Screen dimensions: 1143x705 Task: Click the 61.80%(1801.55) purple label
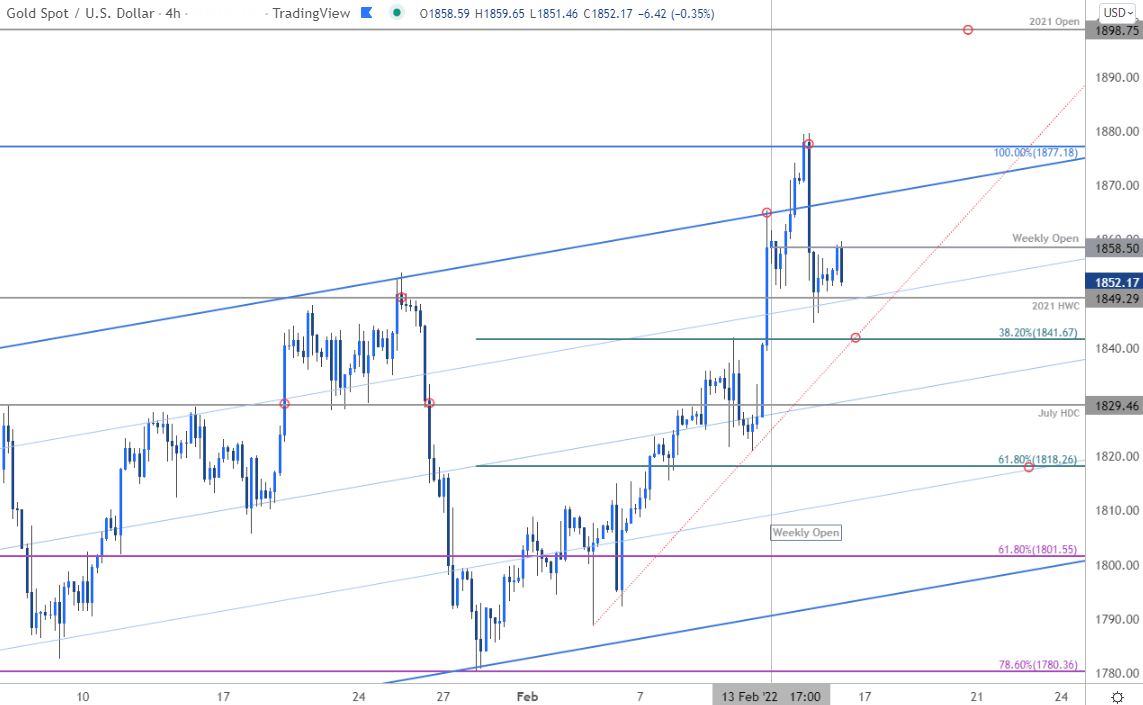tap(1037, 550)
